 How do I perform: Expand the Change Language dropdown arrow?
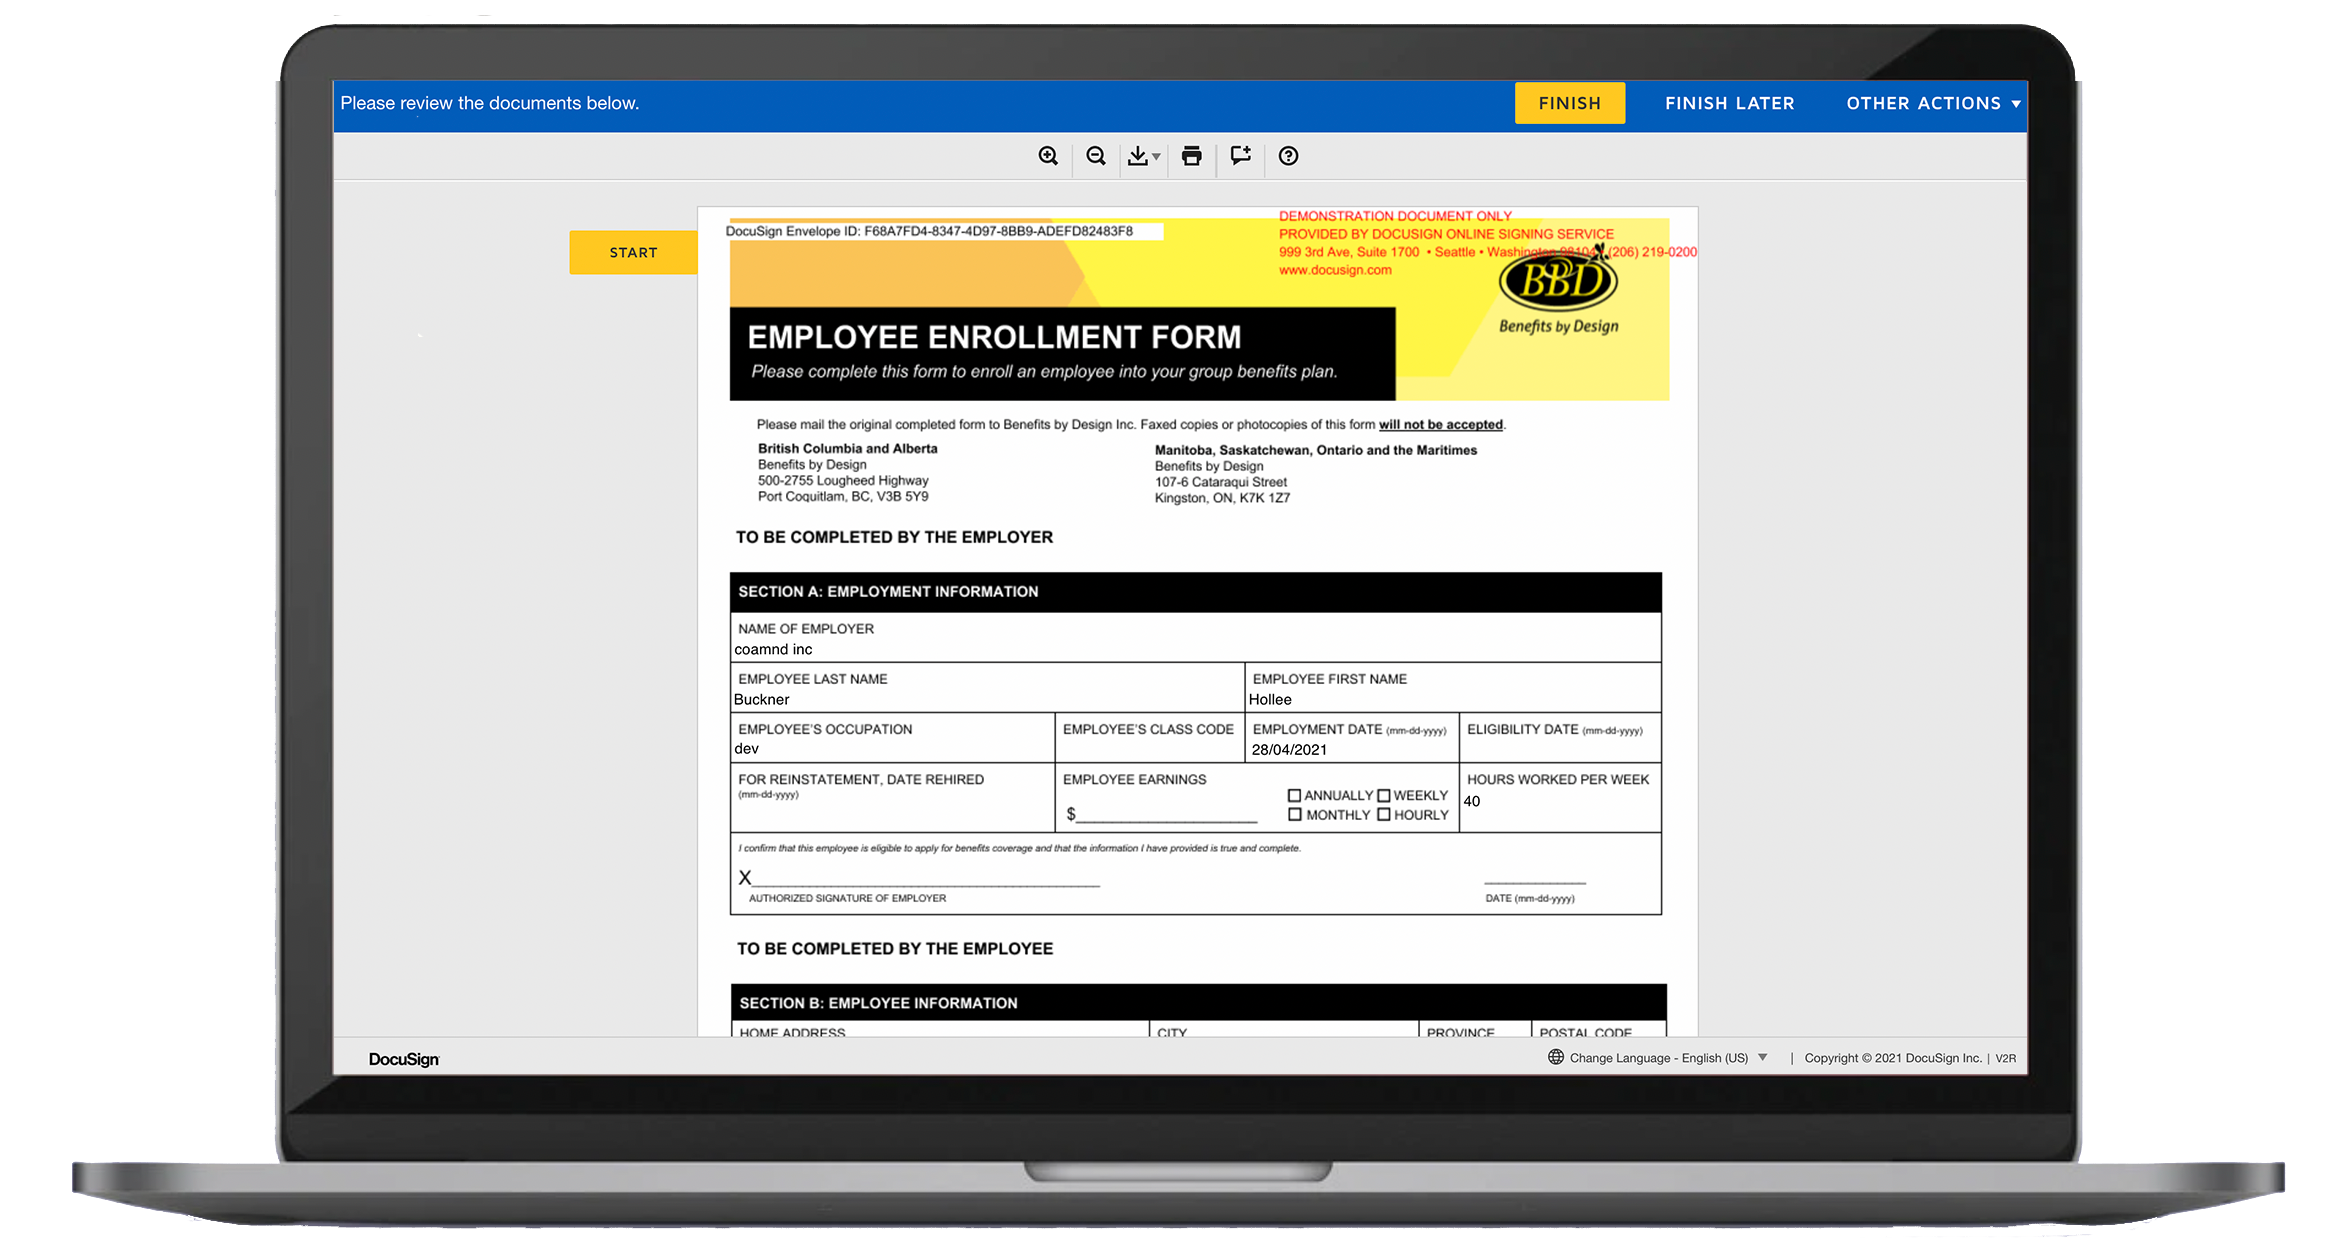click(x=1763, y=1057)
